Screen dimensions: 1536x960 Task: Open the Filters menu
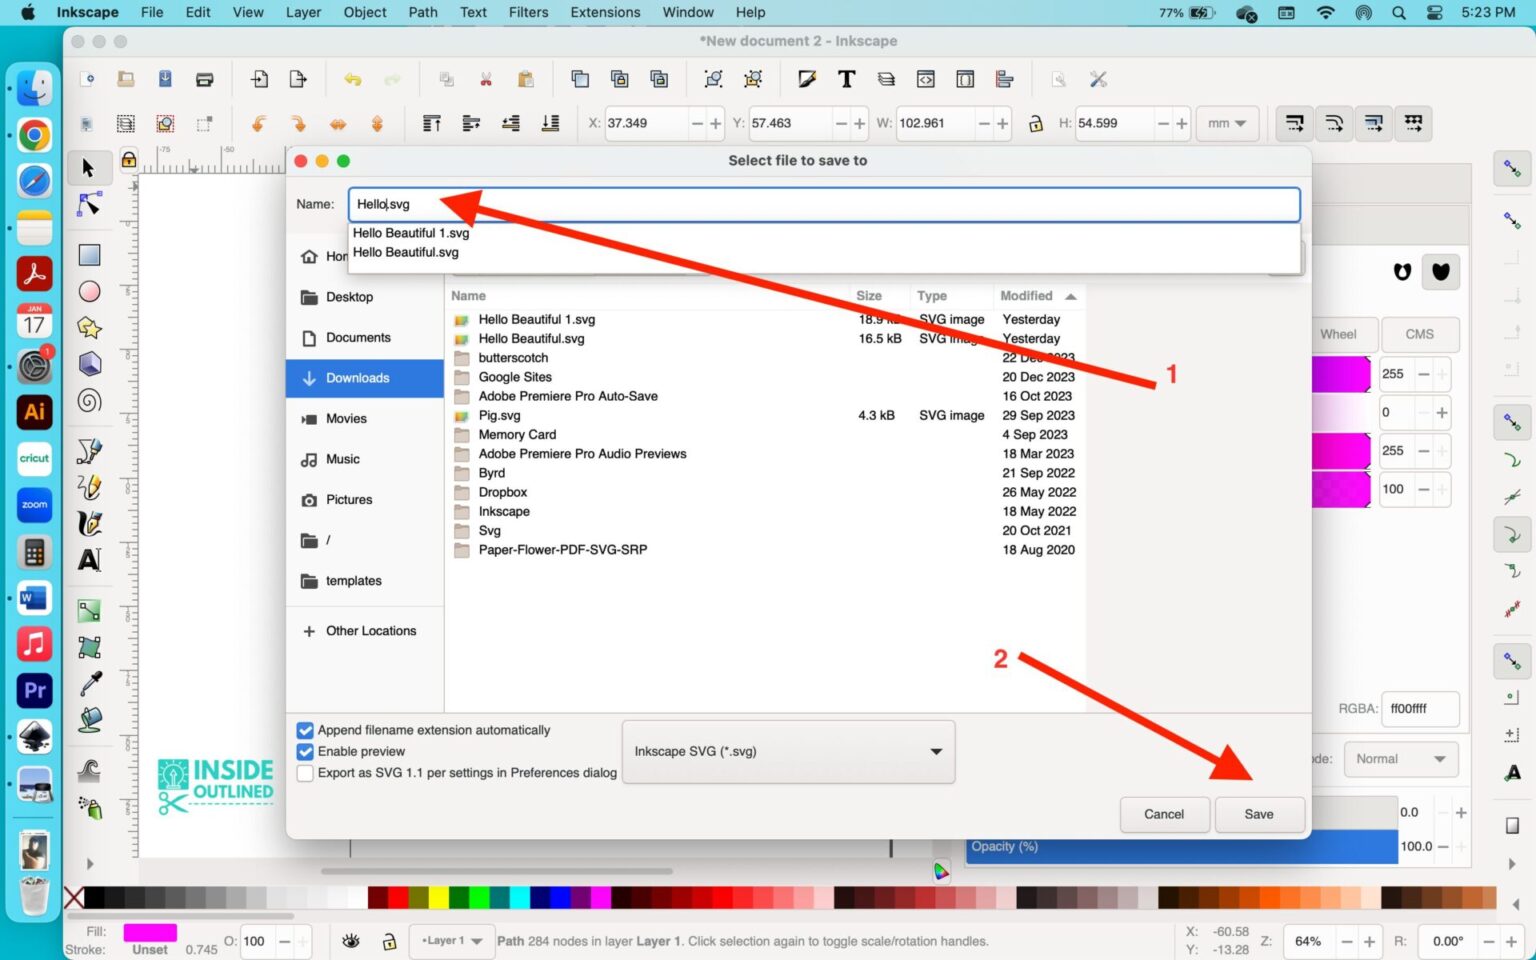528,12
